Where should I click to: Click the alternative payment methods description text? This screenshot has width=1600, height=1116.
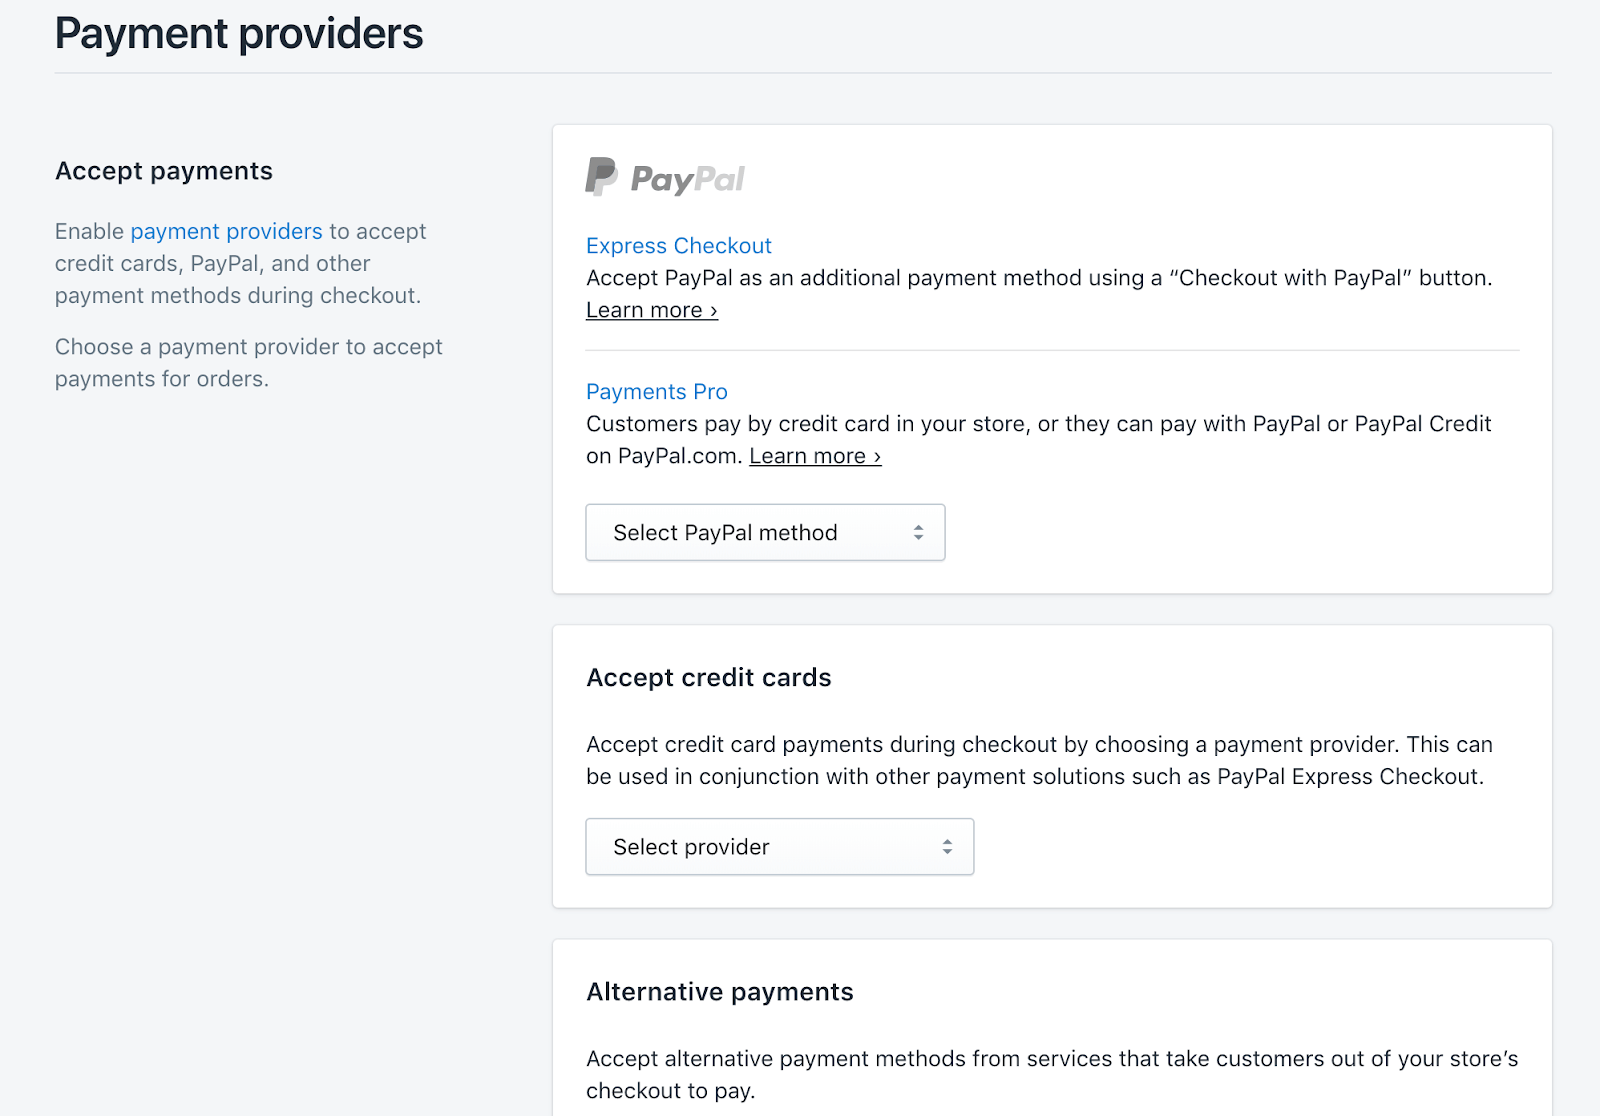pyautogui.click(x=1050, y=1060)
